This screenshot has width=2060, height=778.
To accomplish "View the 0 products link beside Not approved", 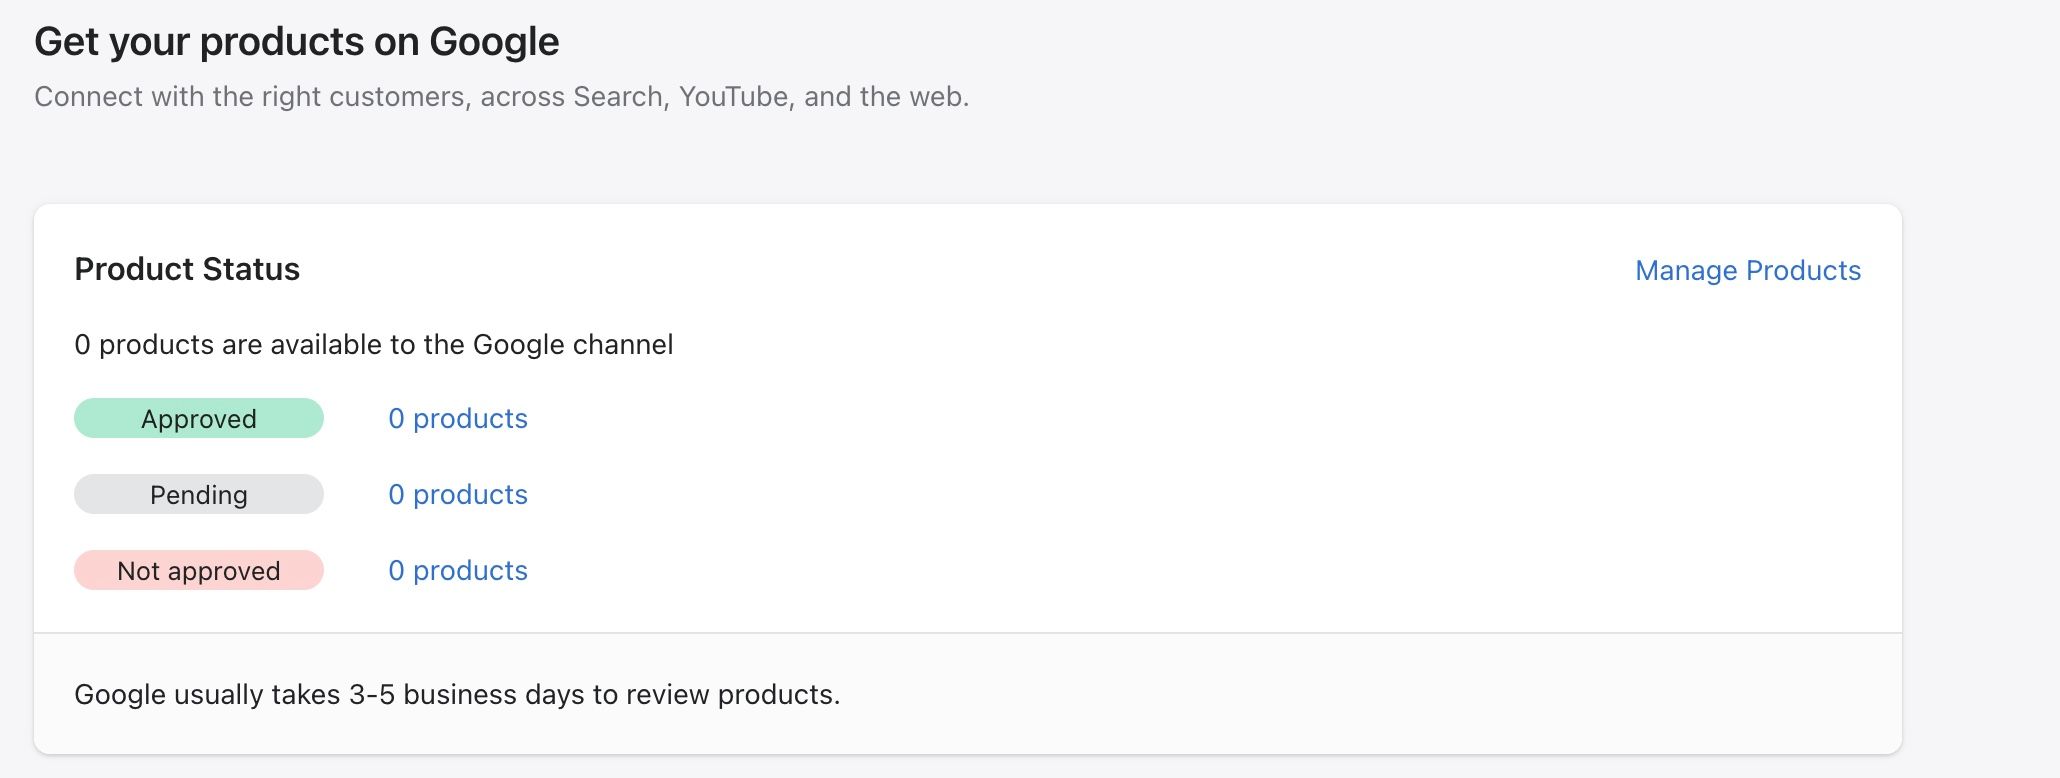I will click(x=458, y=570).
